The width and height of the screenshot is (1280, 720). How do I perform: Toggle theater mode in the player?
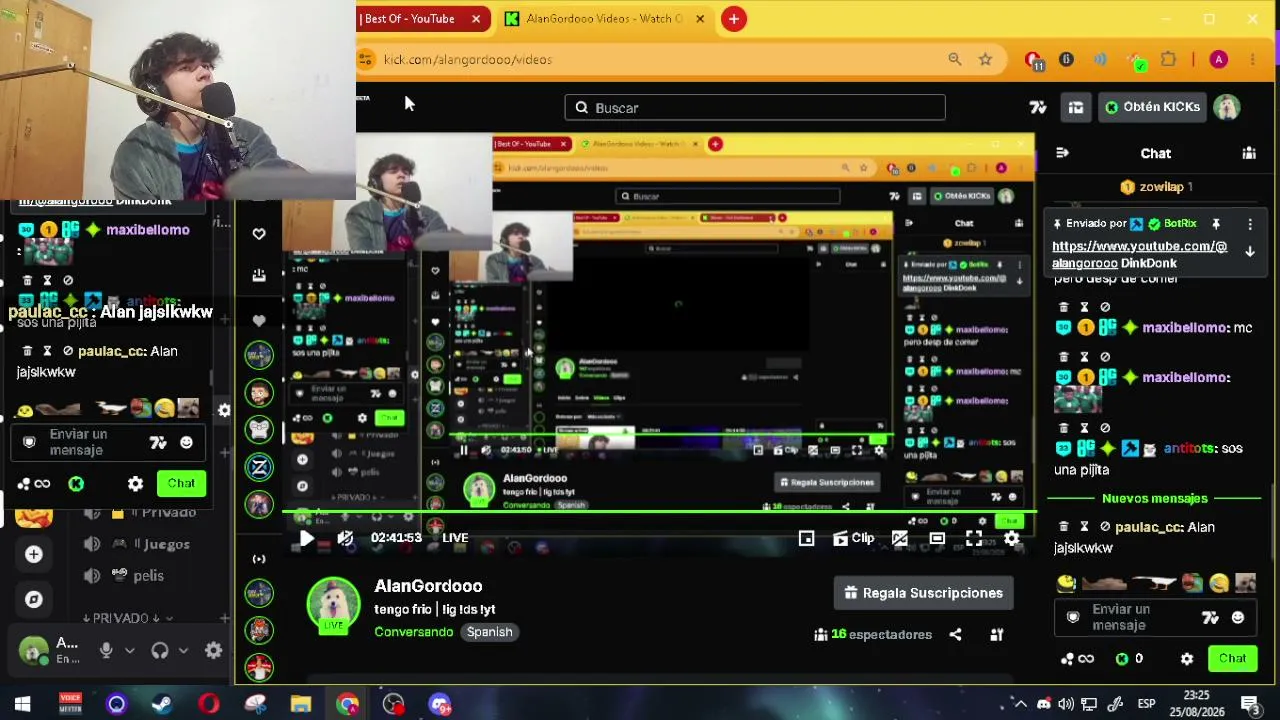pyautogui.click(x=937, y=538)
